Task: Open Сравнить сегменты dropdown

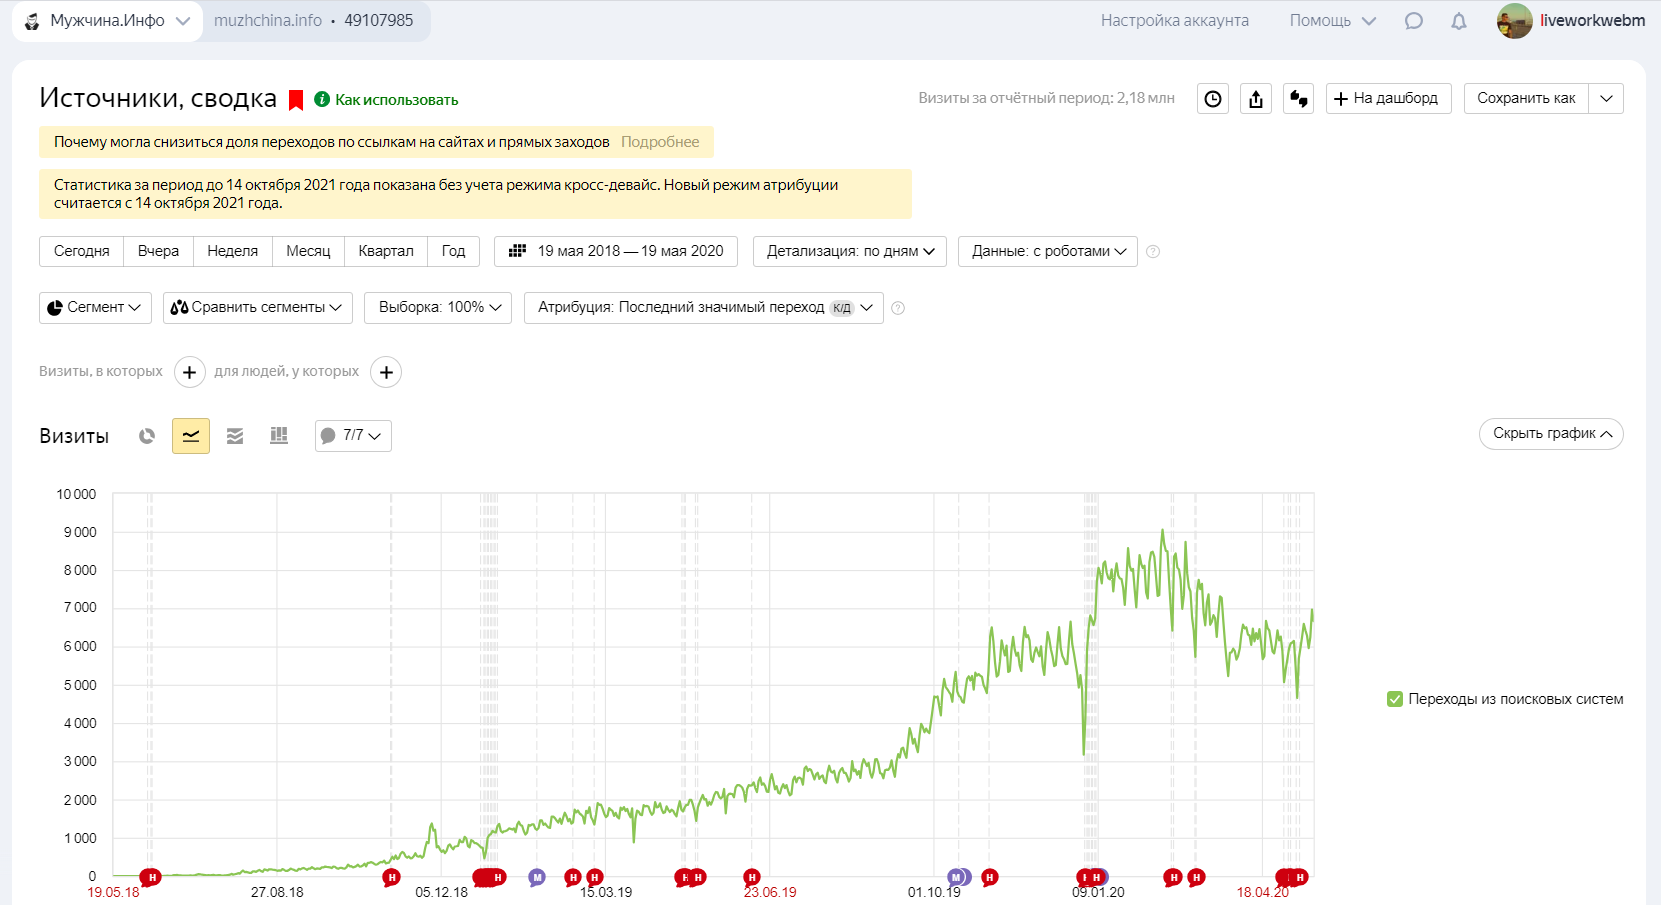Action: (x=257, y=308)
